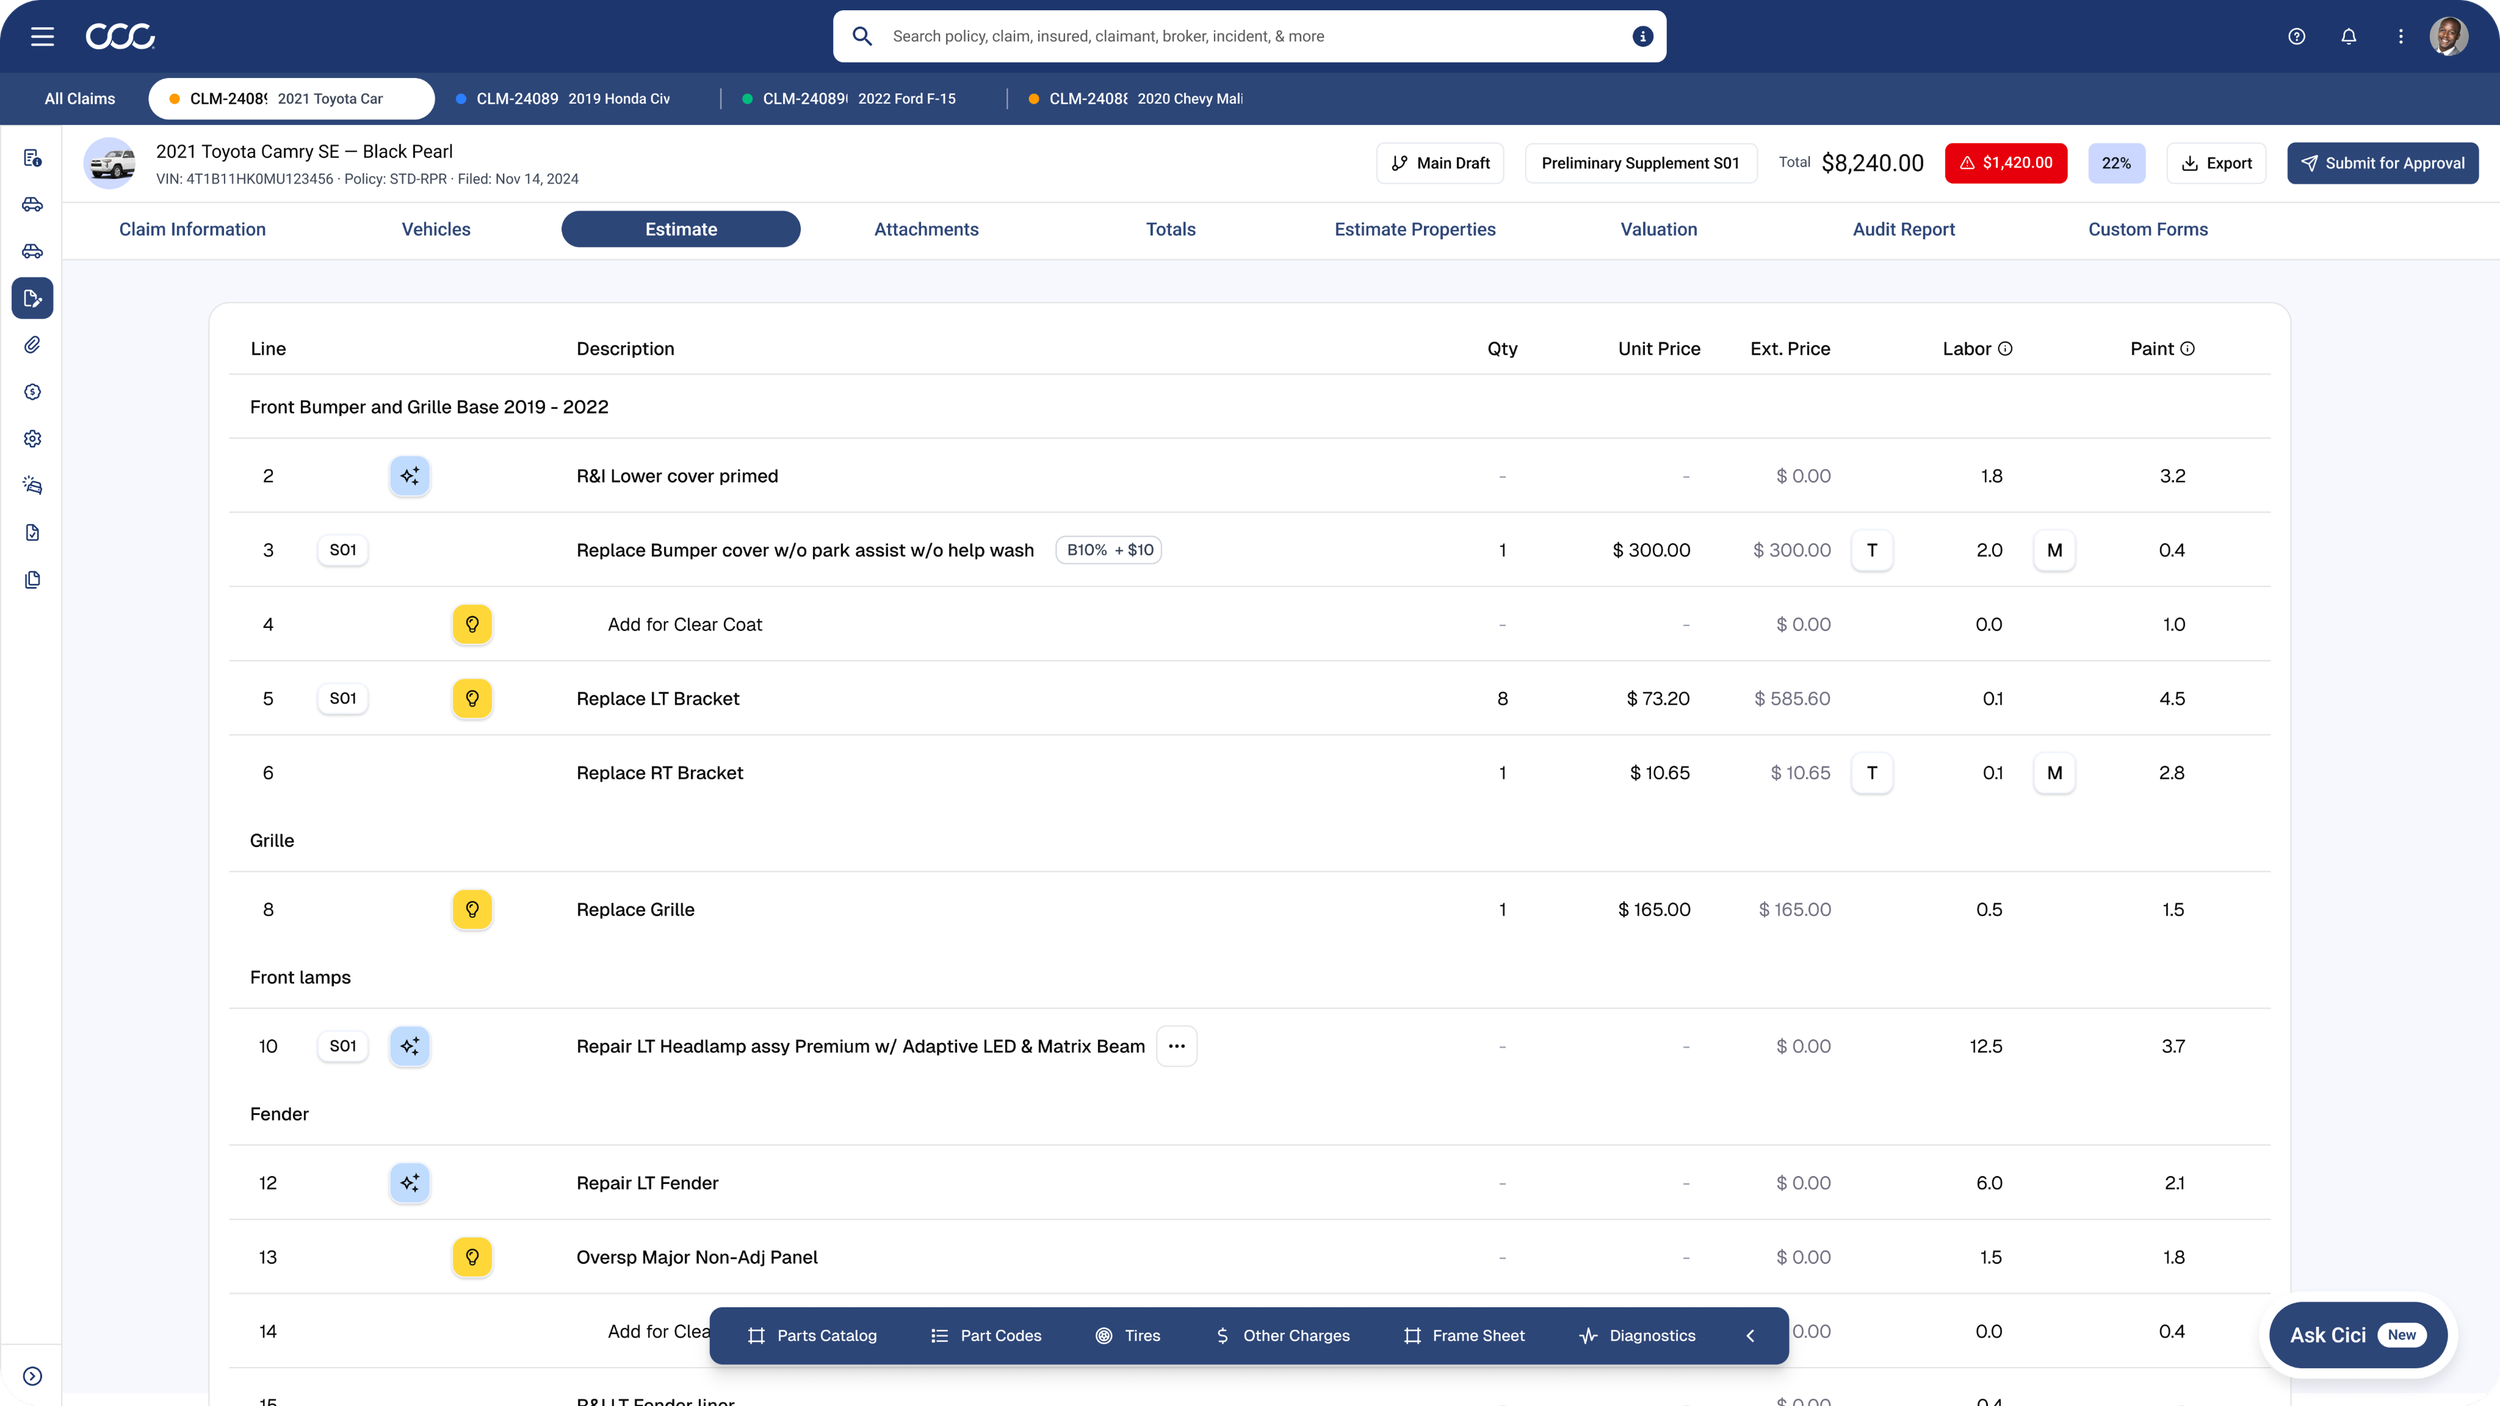Open Frame Sheet from bottom toolbar
The height and width of the screenshot is (1406, 2500).
(1465, 1336)
